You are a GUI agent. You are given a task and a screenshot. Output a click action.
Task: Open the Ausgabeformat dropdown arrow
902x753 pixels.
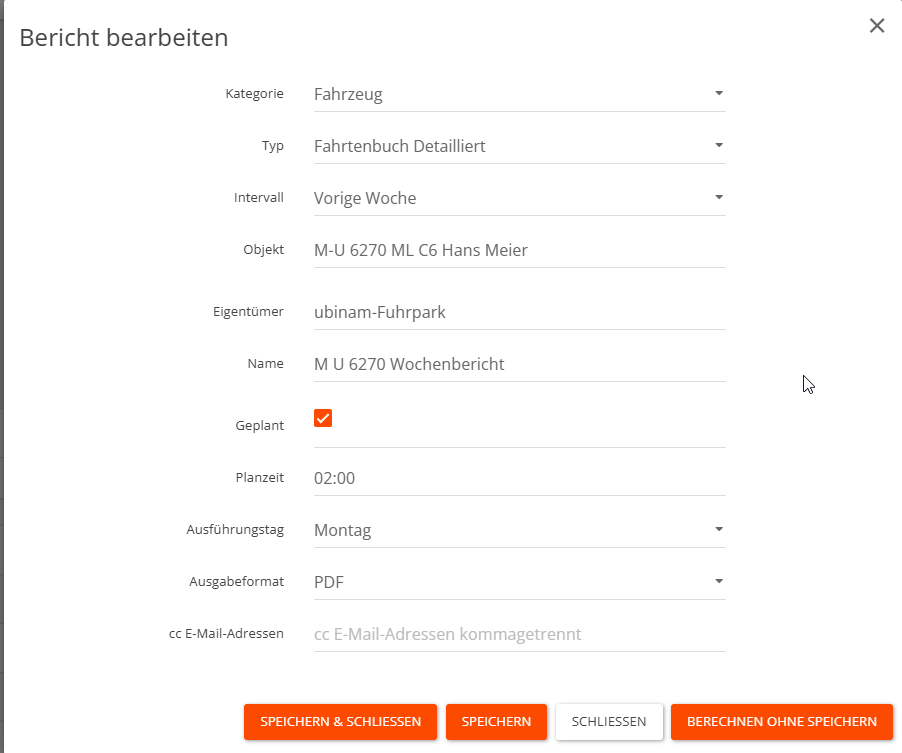[718, 581]
